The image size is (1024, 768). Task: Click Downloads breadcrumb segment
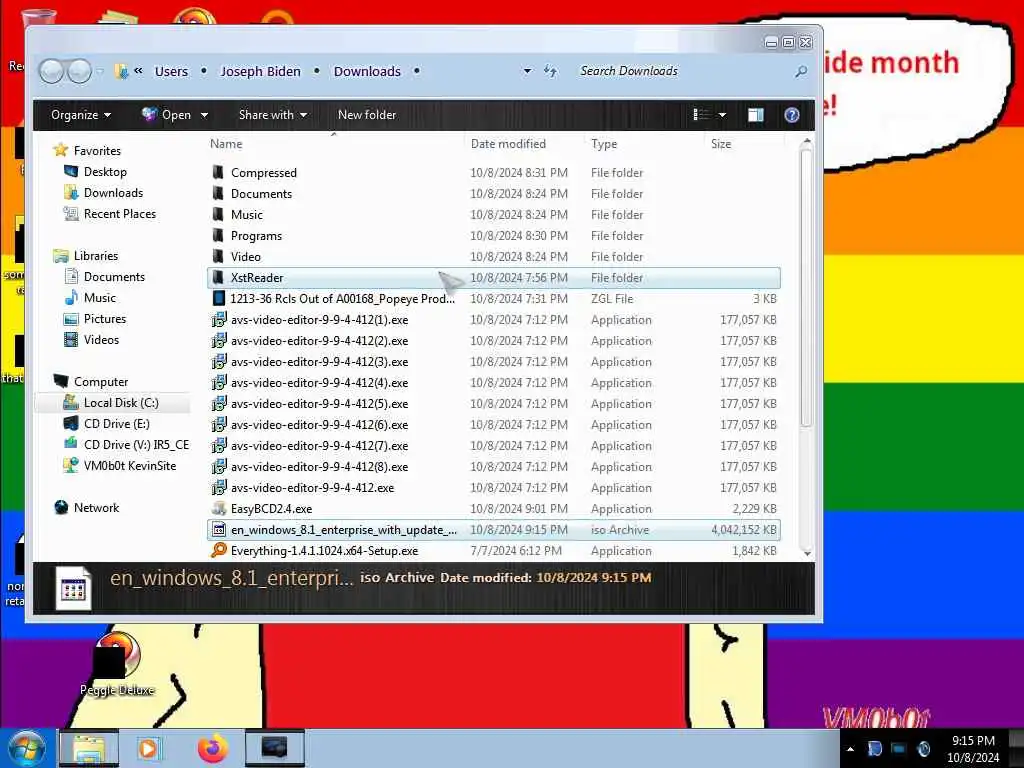367,71
